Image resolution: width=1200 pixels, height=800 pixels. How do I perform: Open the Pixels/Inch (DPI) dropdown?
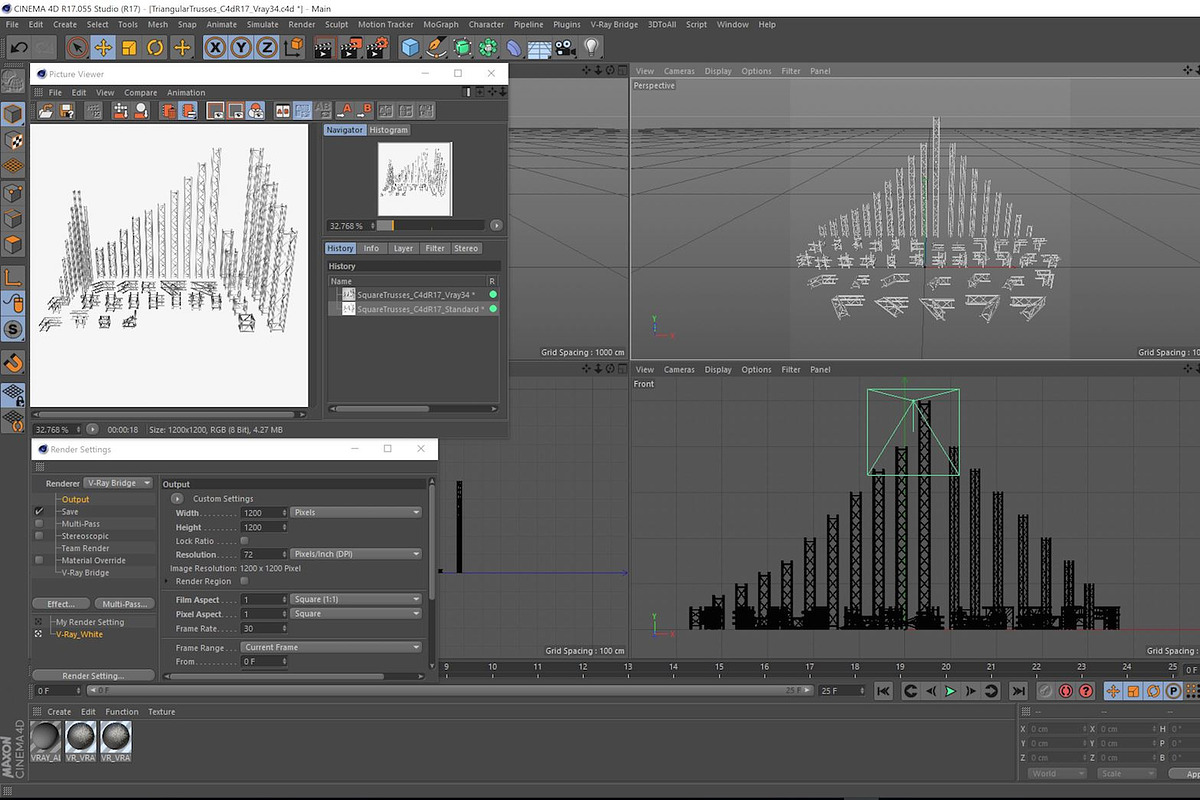tap(356, 554)
